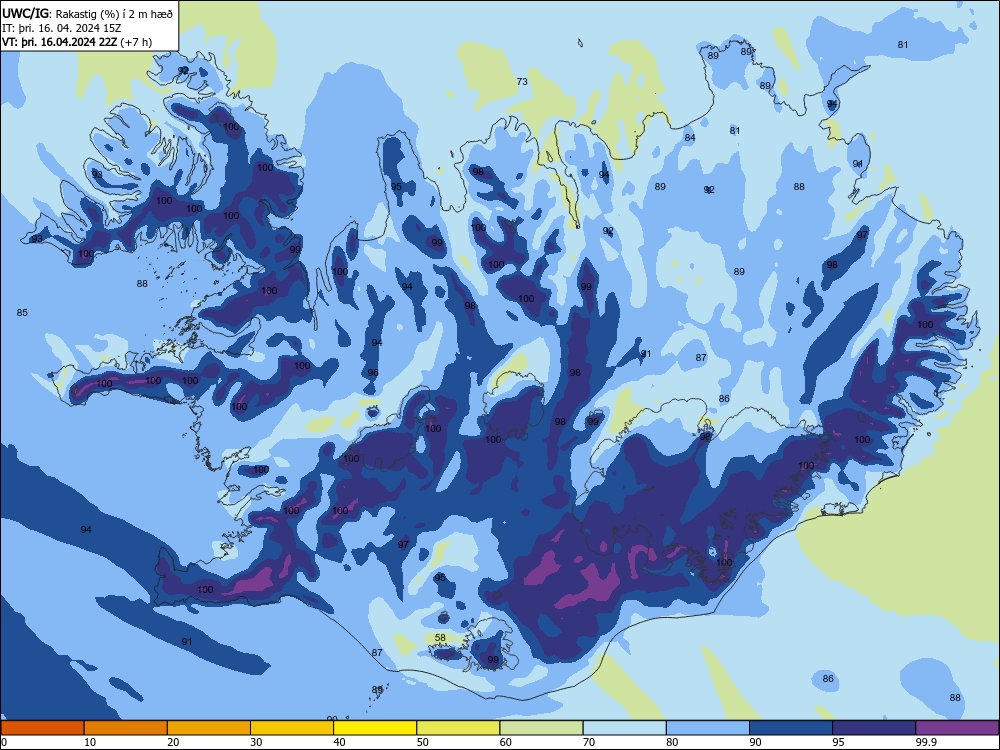Click the 70–80% lightest blue legend swatch

[624, 728]
